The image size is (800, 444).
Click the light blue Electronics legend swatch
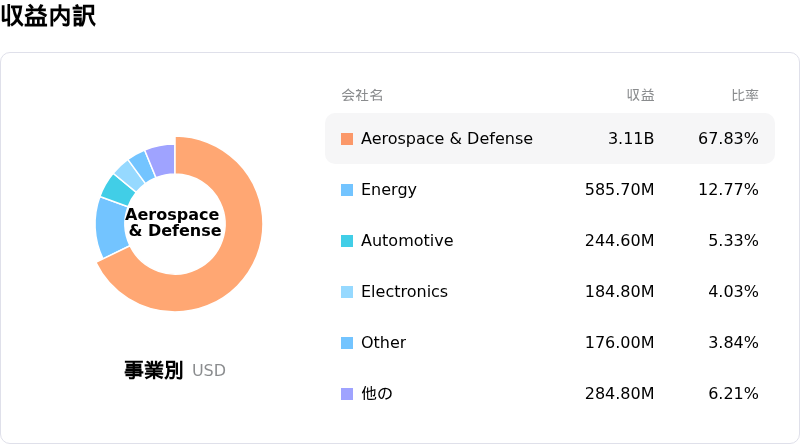point(347,292)
